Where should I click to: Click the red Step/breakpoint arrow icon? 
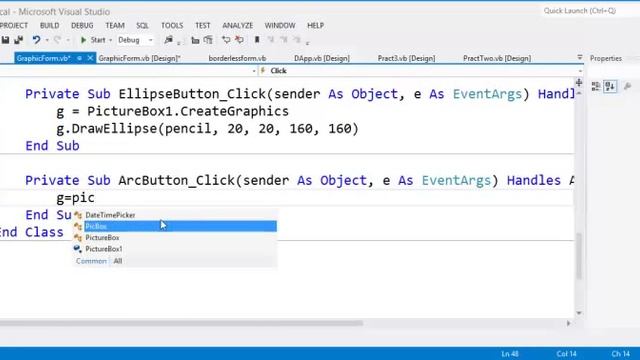[x=240, y=40]
